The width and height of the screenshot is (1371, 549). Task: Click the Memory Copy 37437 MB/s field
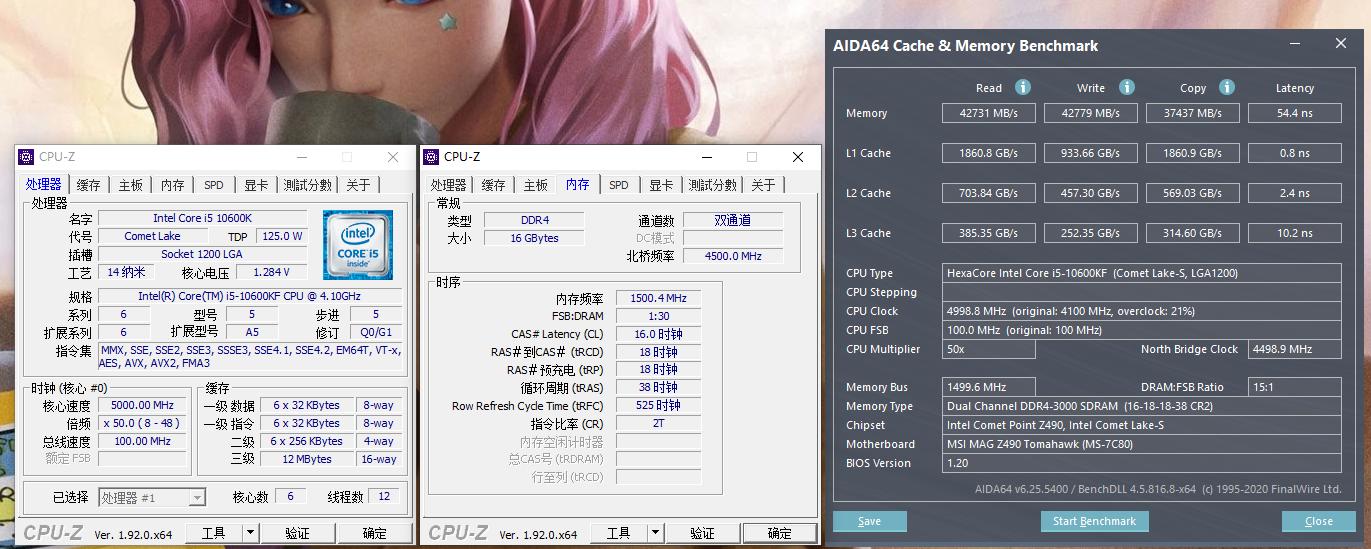click(1193, 113)
